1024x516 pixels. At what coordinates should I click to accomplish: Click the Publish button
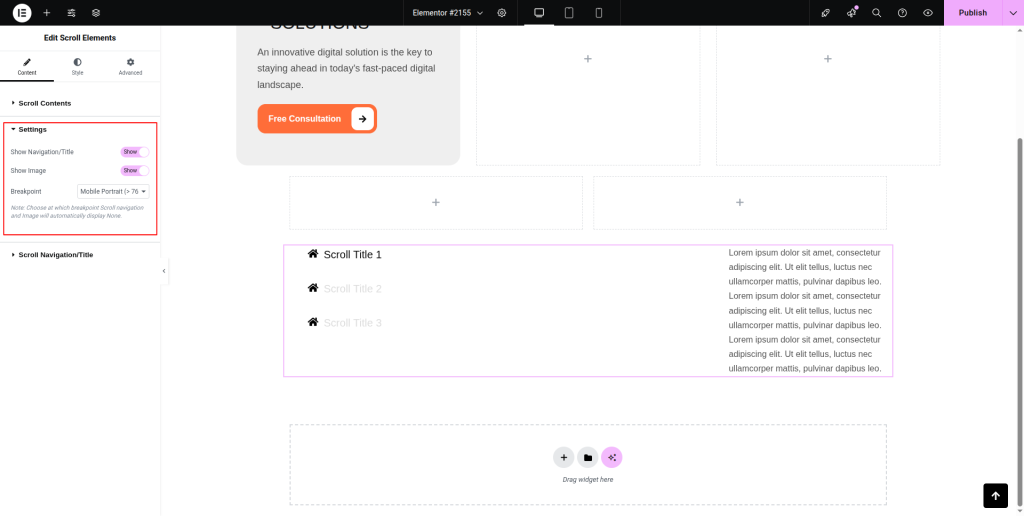click(973, 12)
